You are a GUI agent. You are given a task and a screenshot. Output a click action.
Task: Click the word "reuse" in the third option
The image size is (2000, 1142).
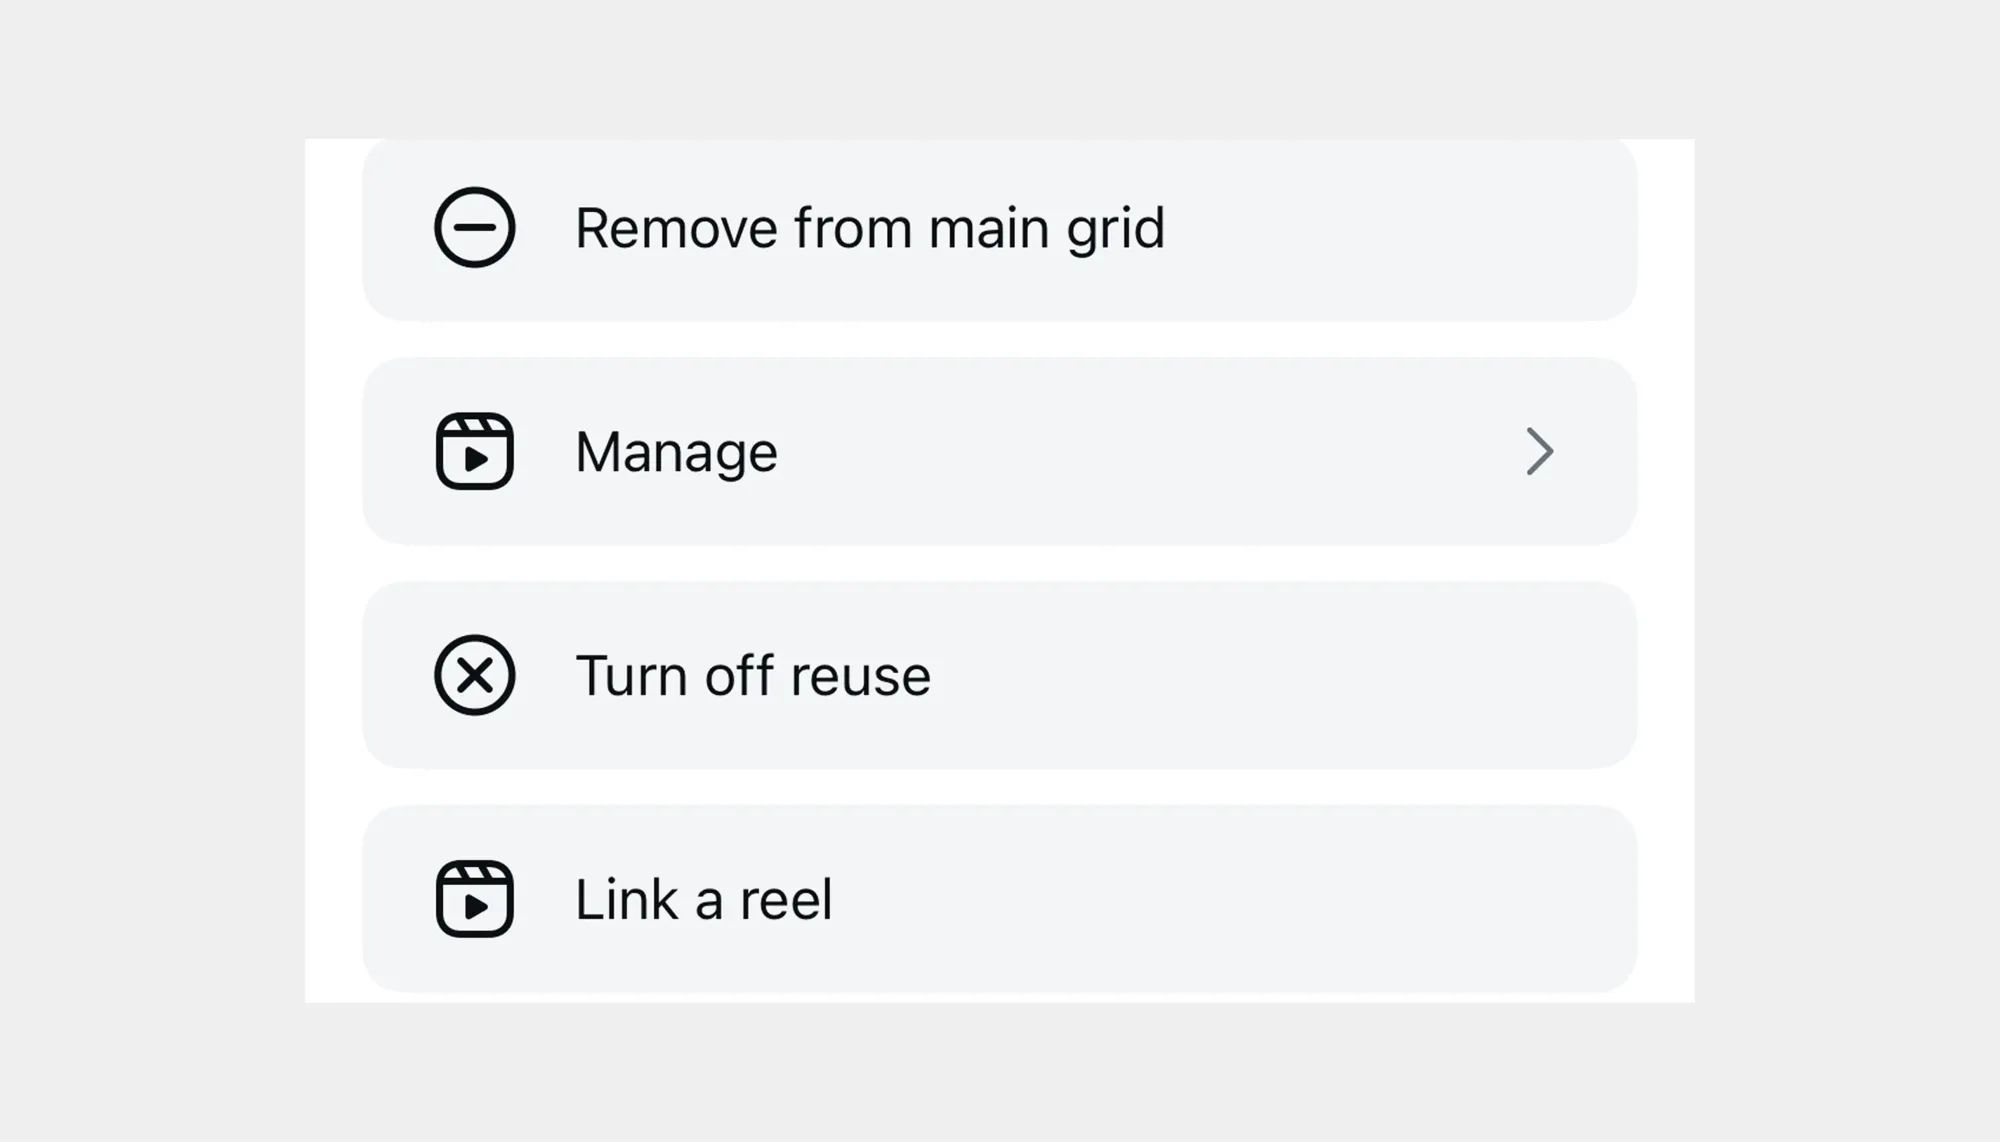(860, 677)
